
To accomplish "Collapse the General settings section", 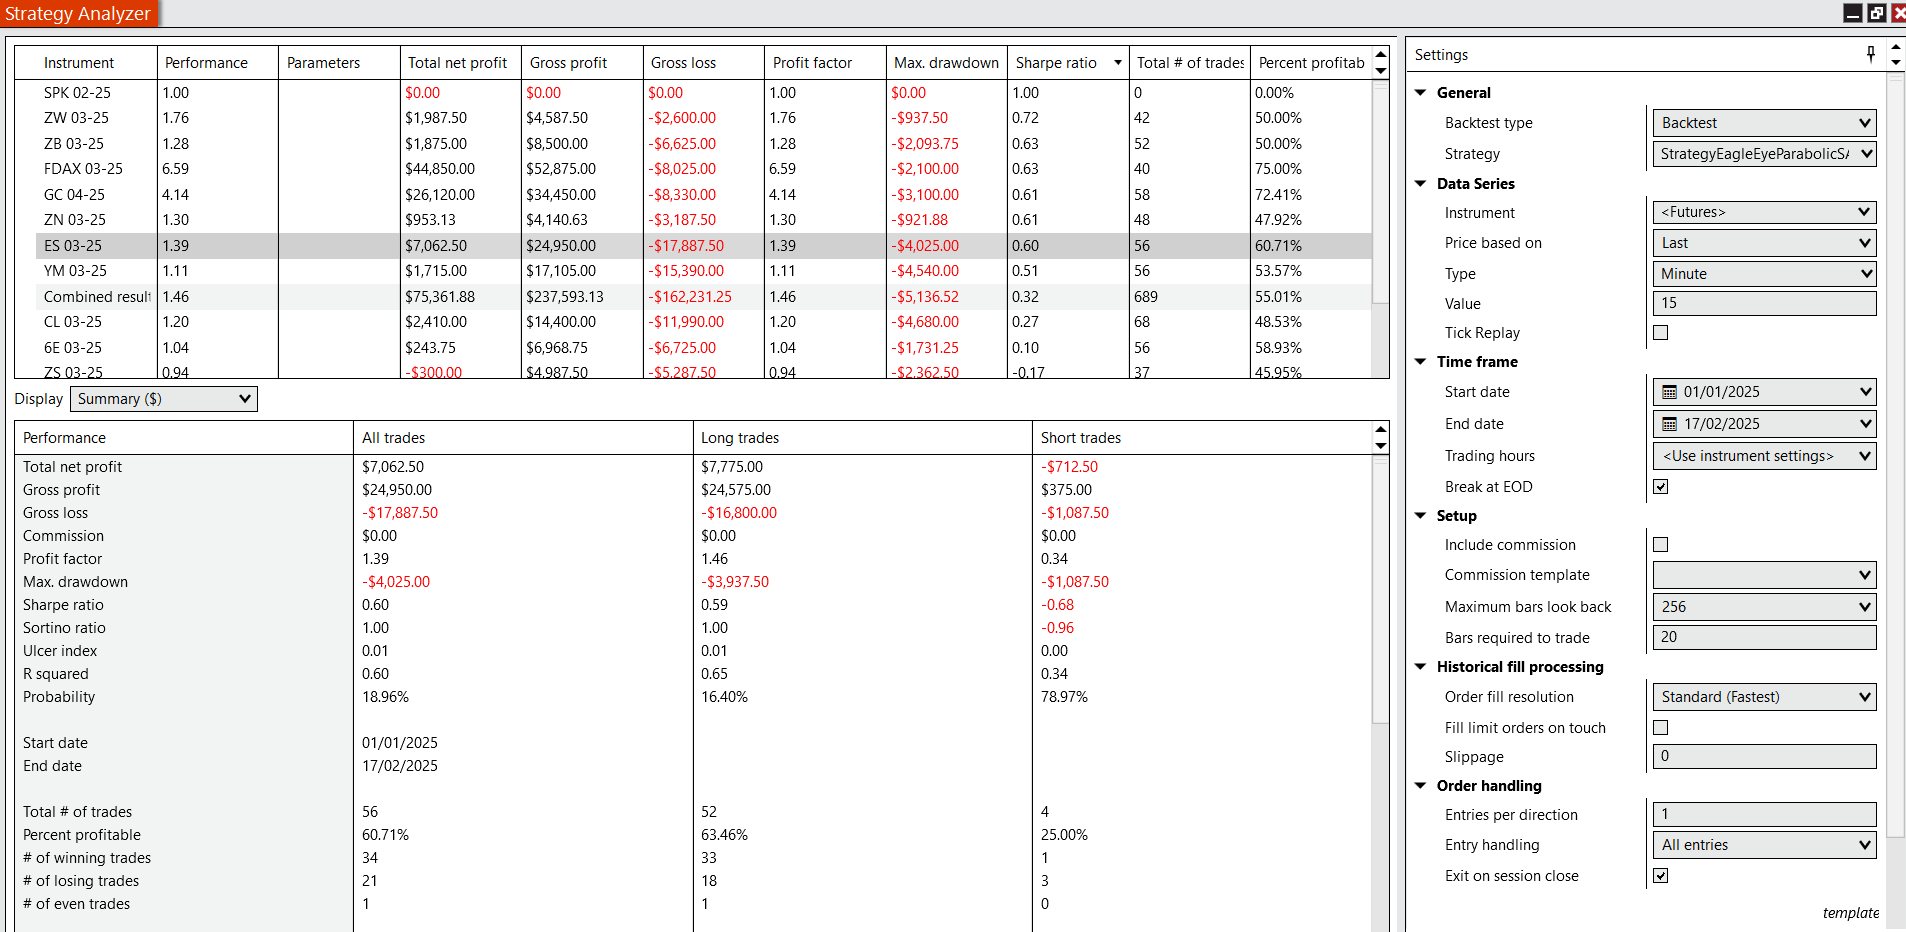I will (x=1421, y=92).
